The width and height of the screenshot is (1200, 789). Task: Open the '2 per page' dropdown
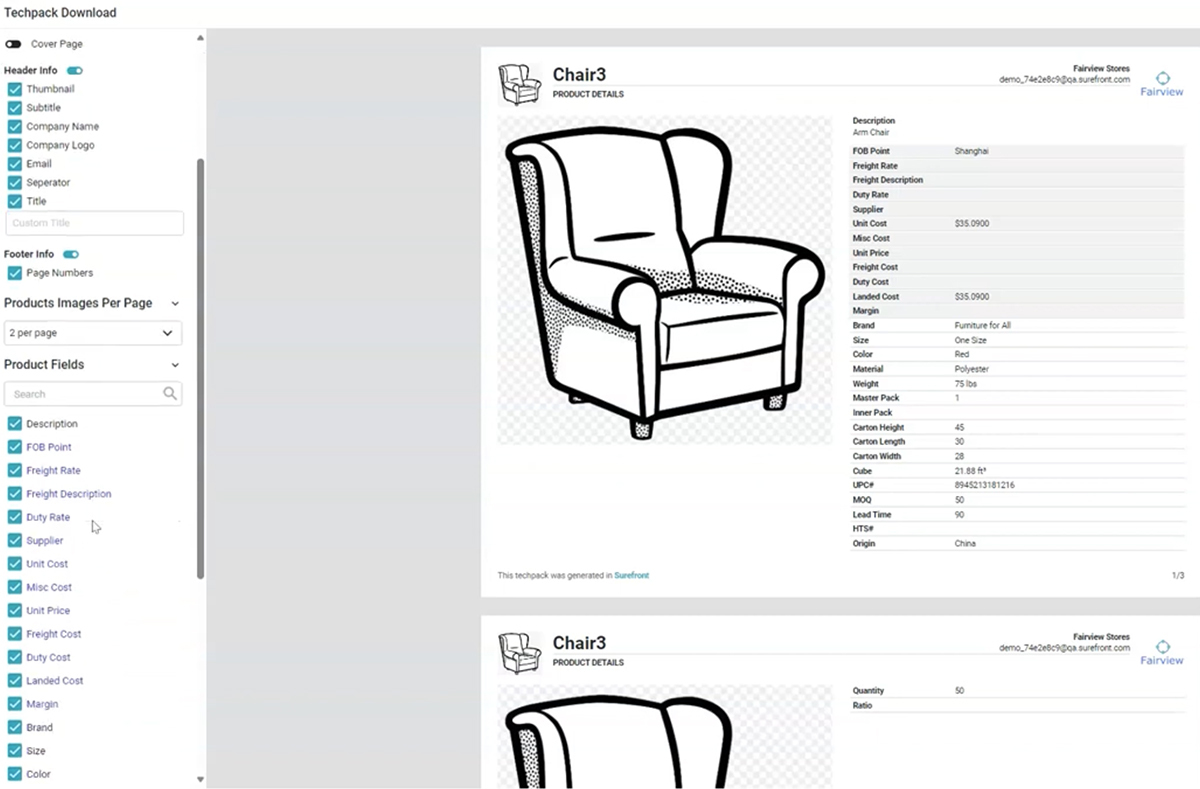click(93, 332)
